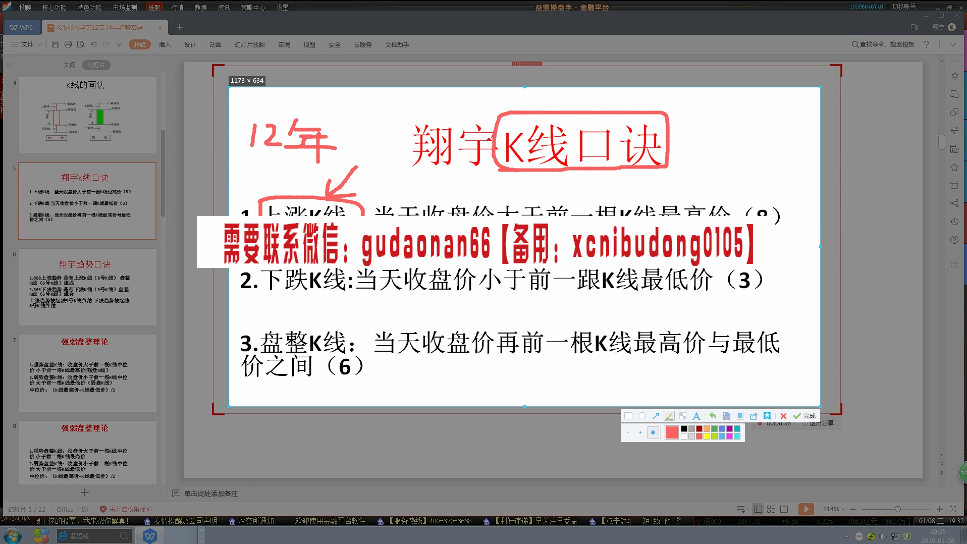Cancel the screenshot with the red X

coord(783,416)
